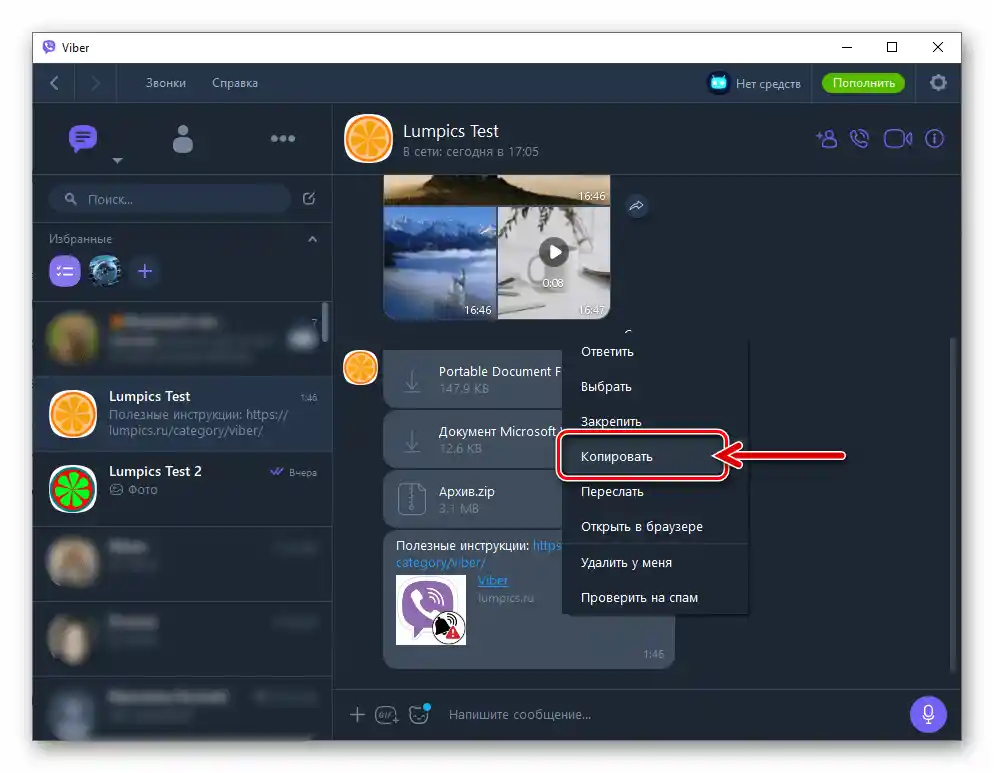The height and width of the screenshot is (773, 994).
Task: Switch to the Contacts view in sidebar
Action: point(183,139)
